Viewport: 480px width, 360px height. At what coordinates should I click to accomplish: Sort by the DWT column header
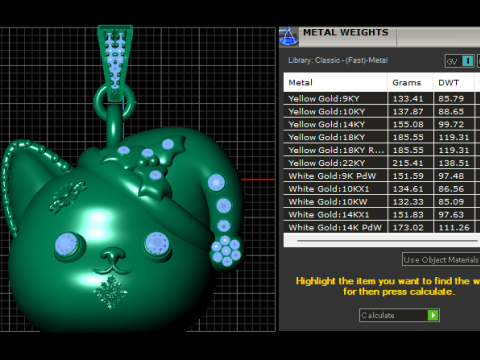point(453,82)
